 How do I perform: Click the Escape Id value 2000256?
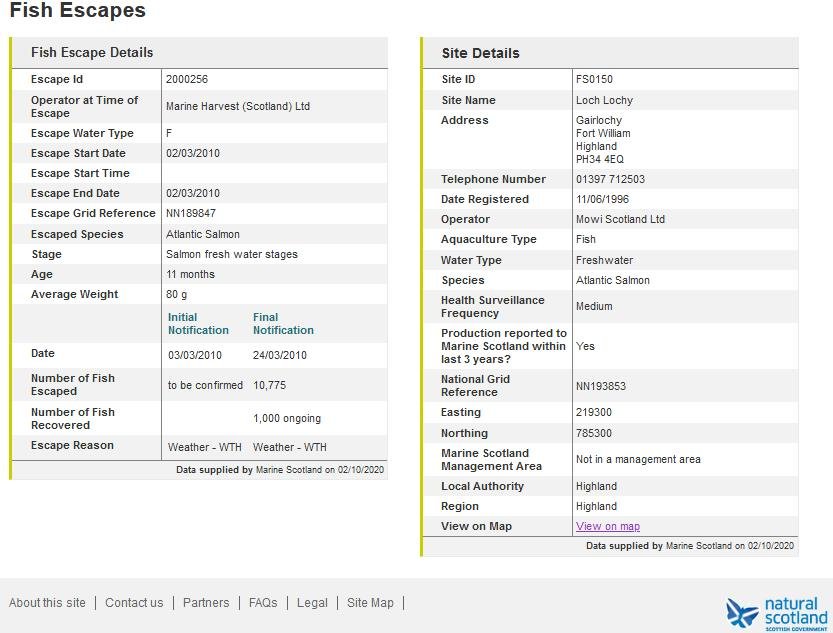tap(187, 79)
